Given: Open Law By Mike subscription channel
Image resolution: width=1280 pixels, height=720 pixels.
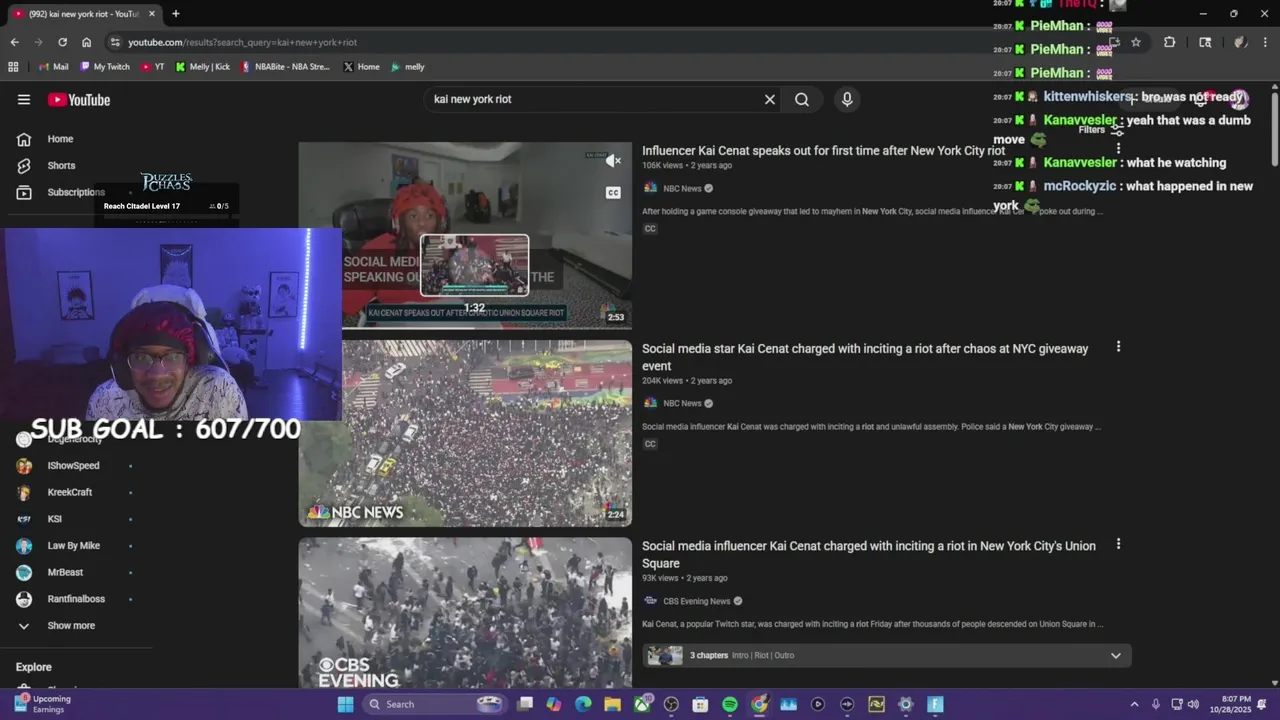Looking at the screenshot, I should (x=73, y=546).
